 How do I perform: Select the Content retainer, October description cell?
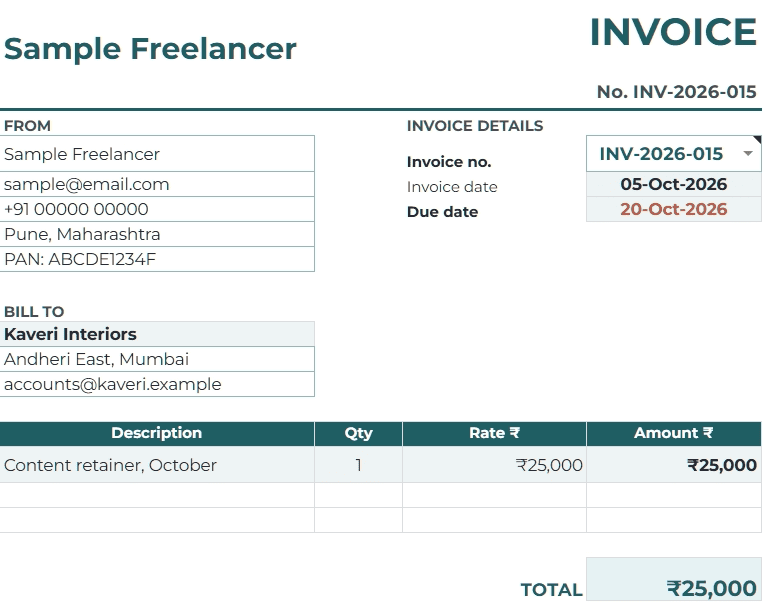157,465
